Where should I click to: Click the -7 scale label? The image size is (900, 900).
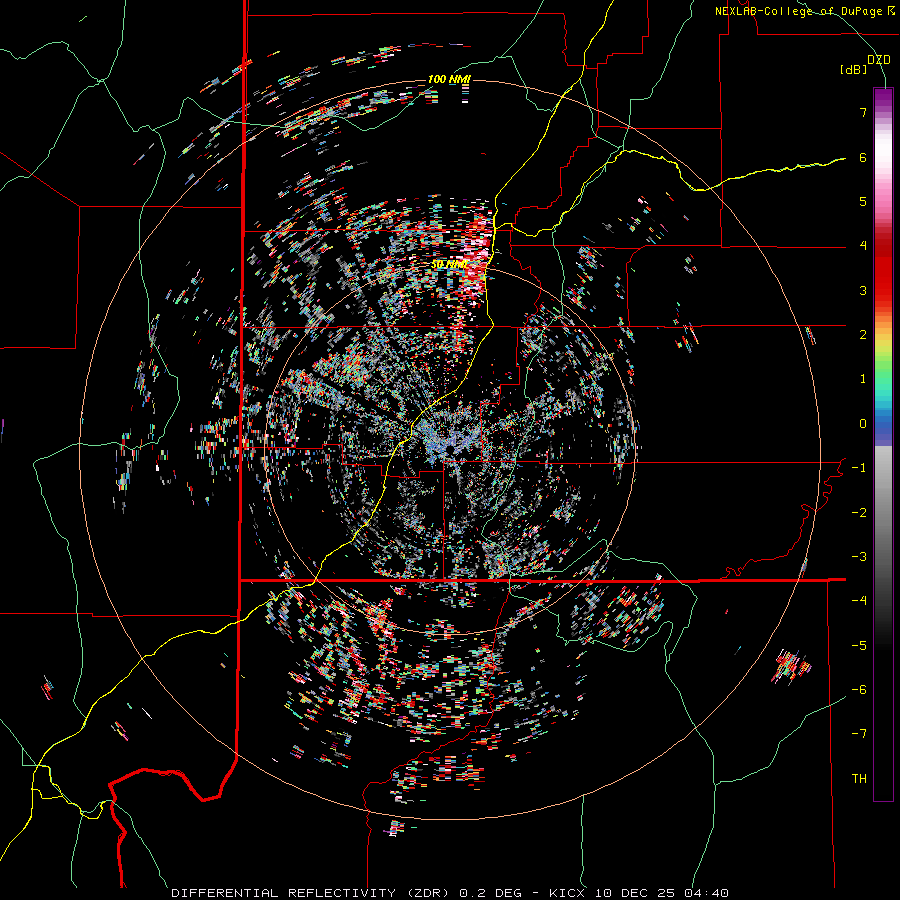click(859, 734)
